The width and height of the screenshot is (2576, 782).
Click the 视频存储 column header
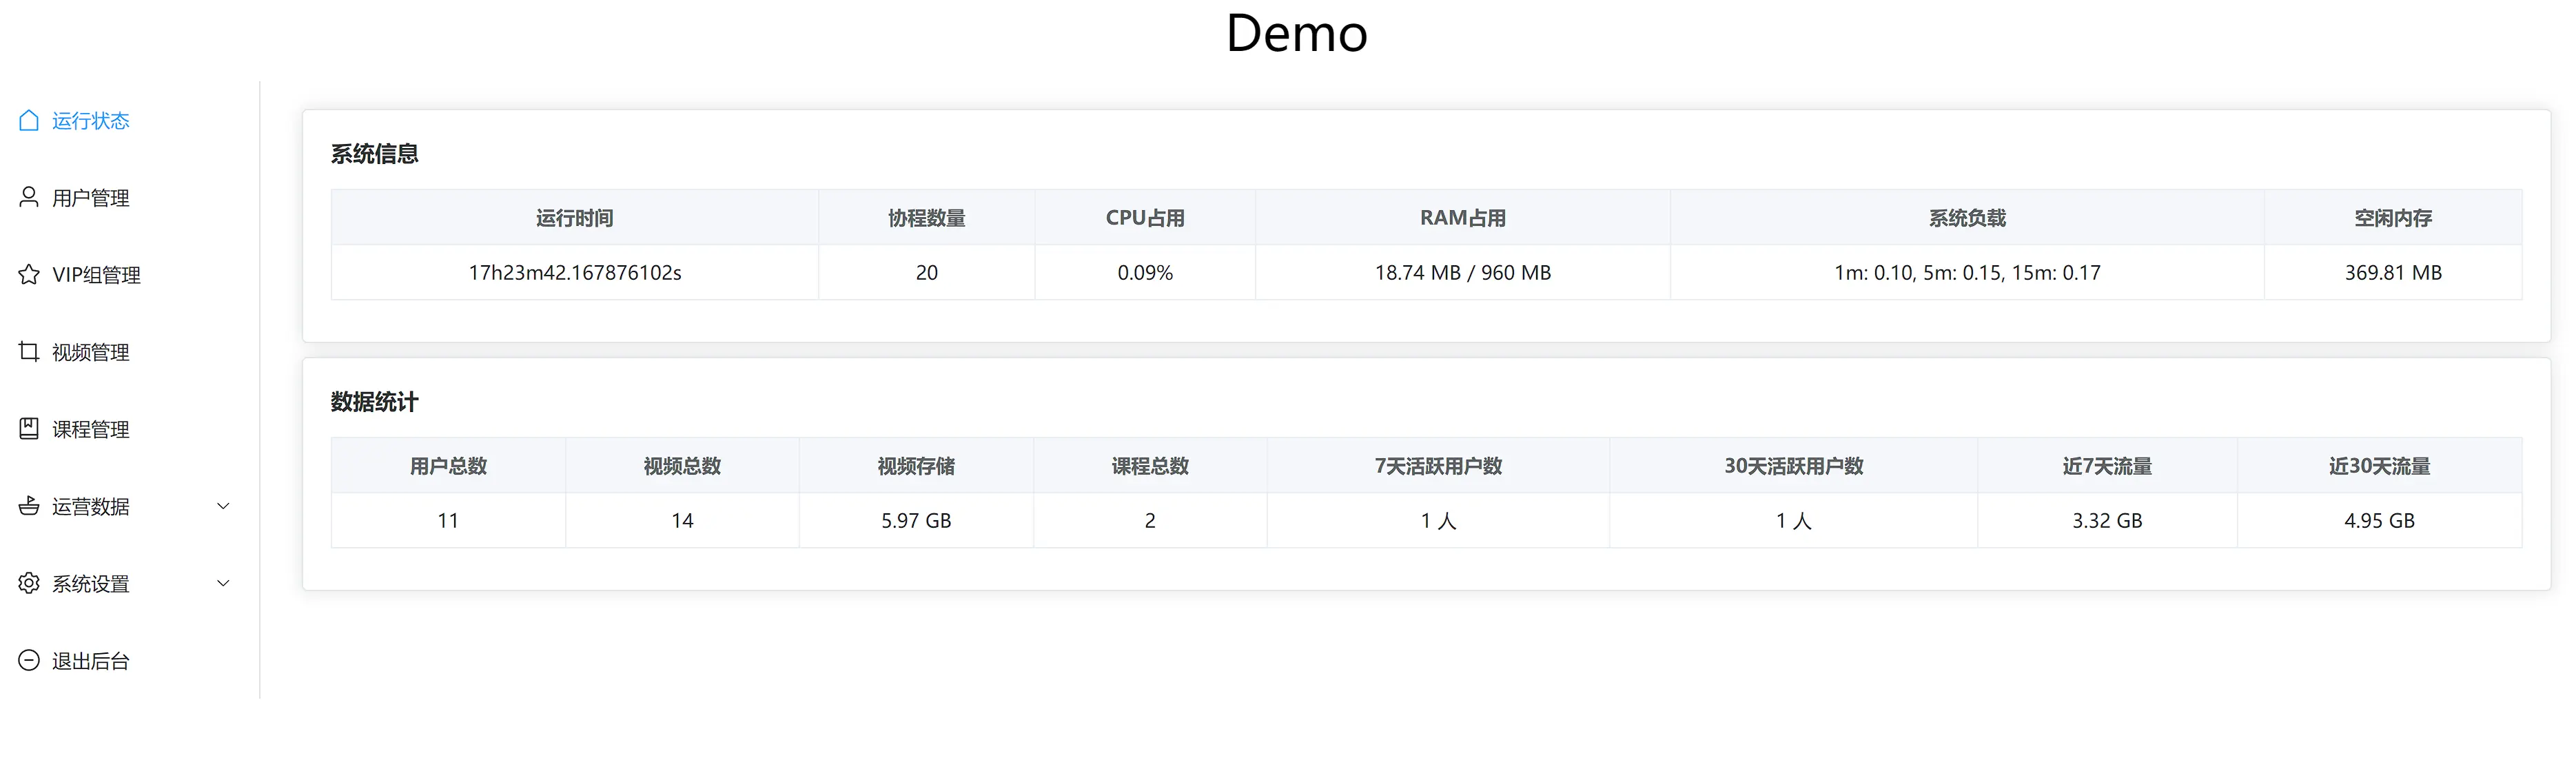[x=916, y=465]
